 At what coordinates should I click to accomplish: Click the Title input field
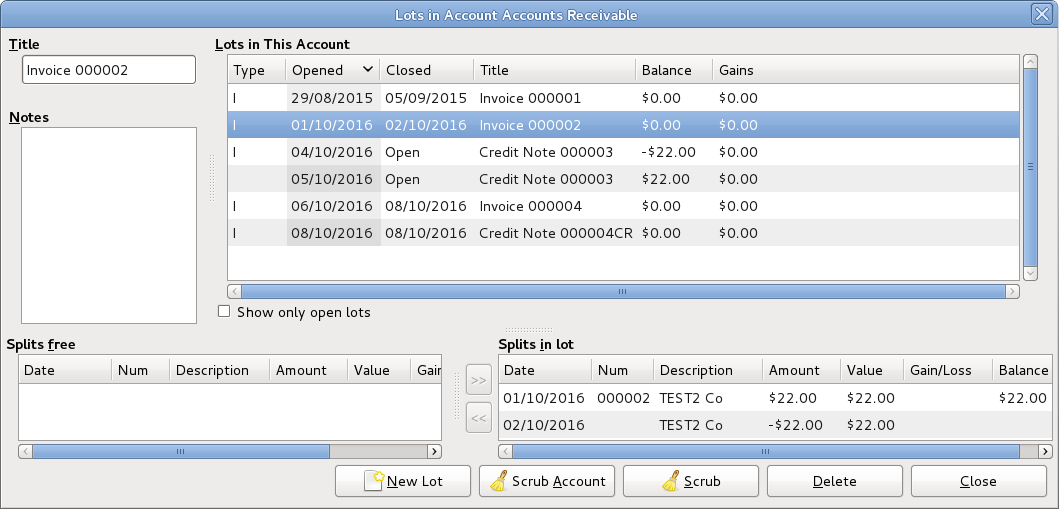pyautogui.click(x=109, y=70)
